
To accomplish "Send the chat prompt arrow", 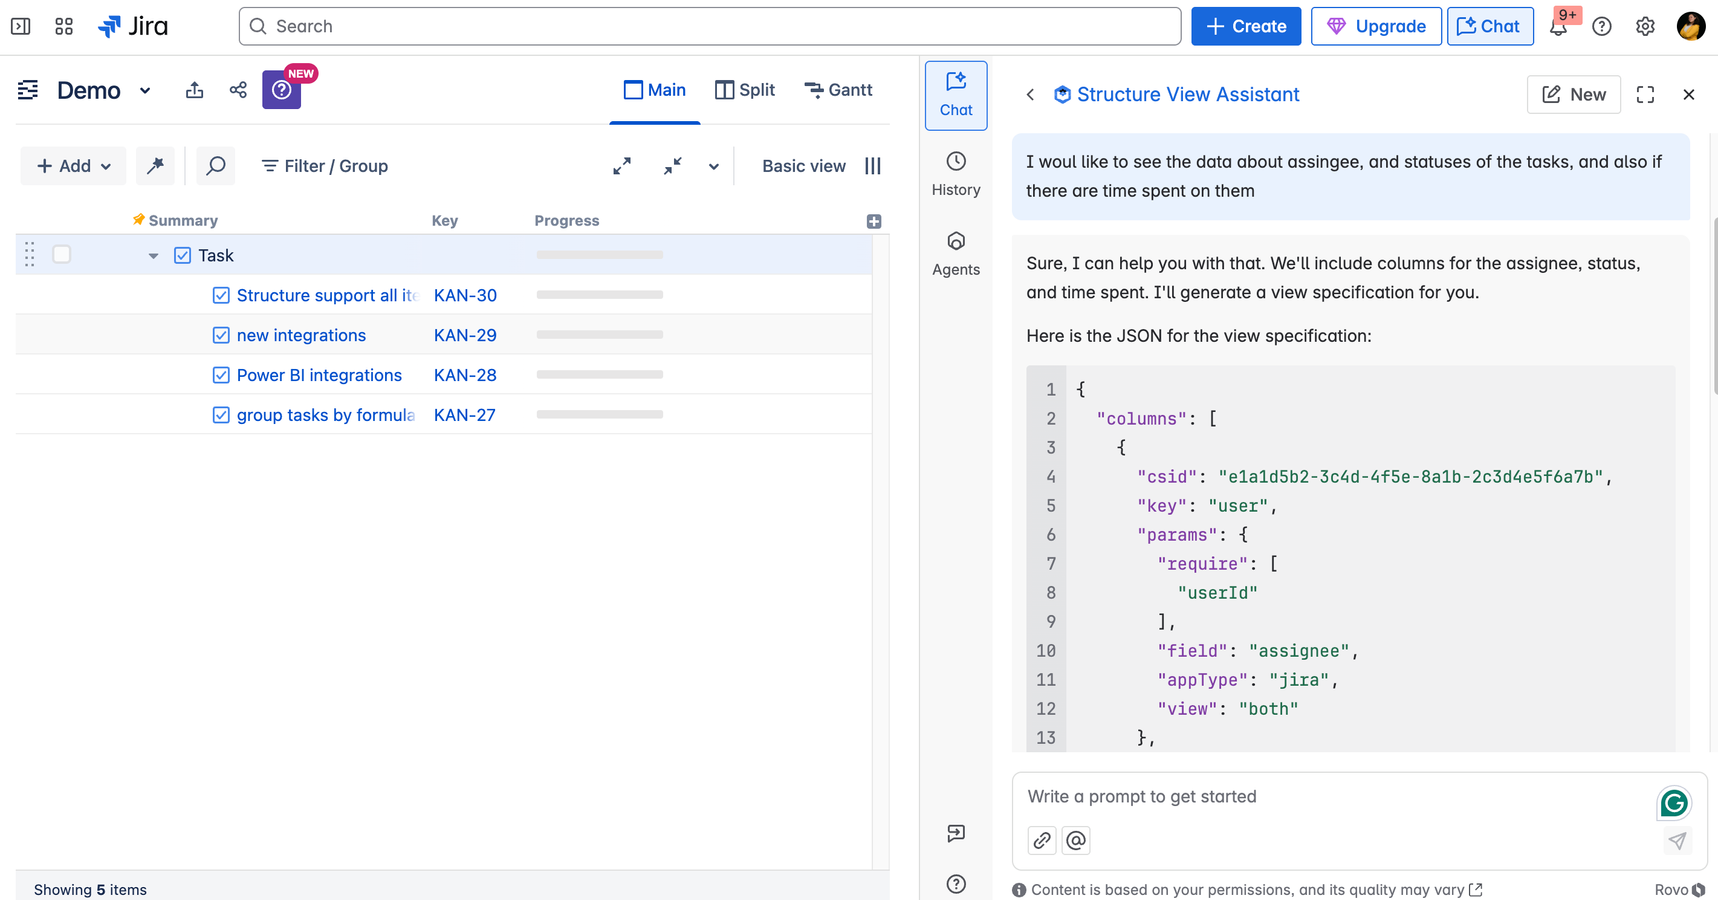I will click(x=1677, y=841).
